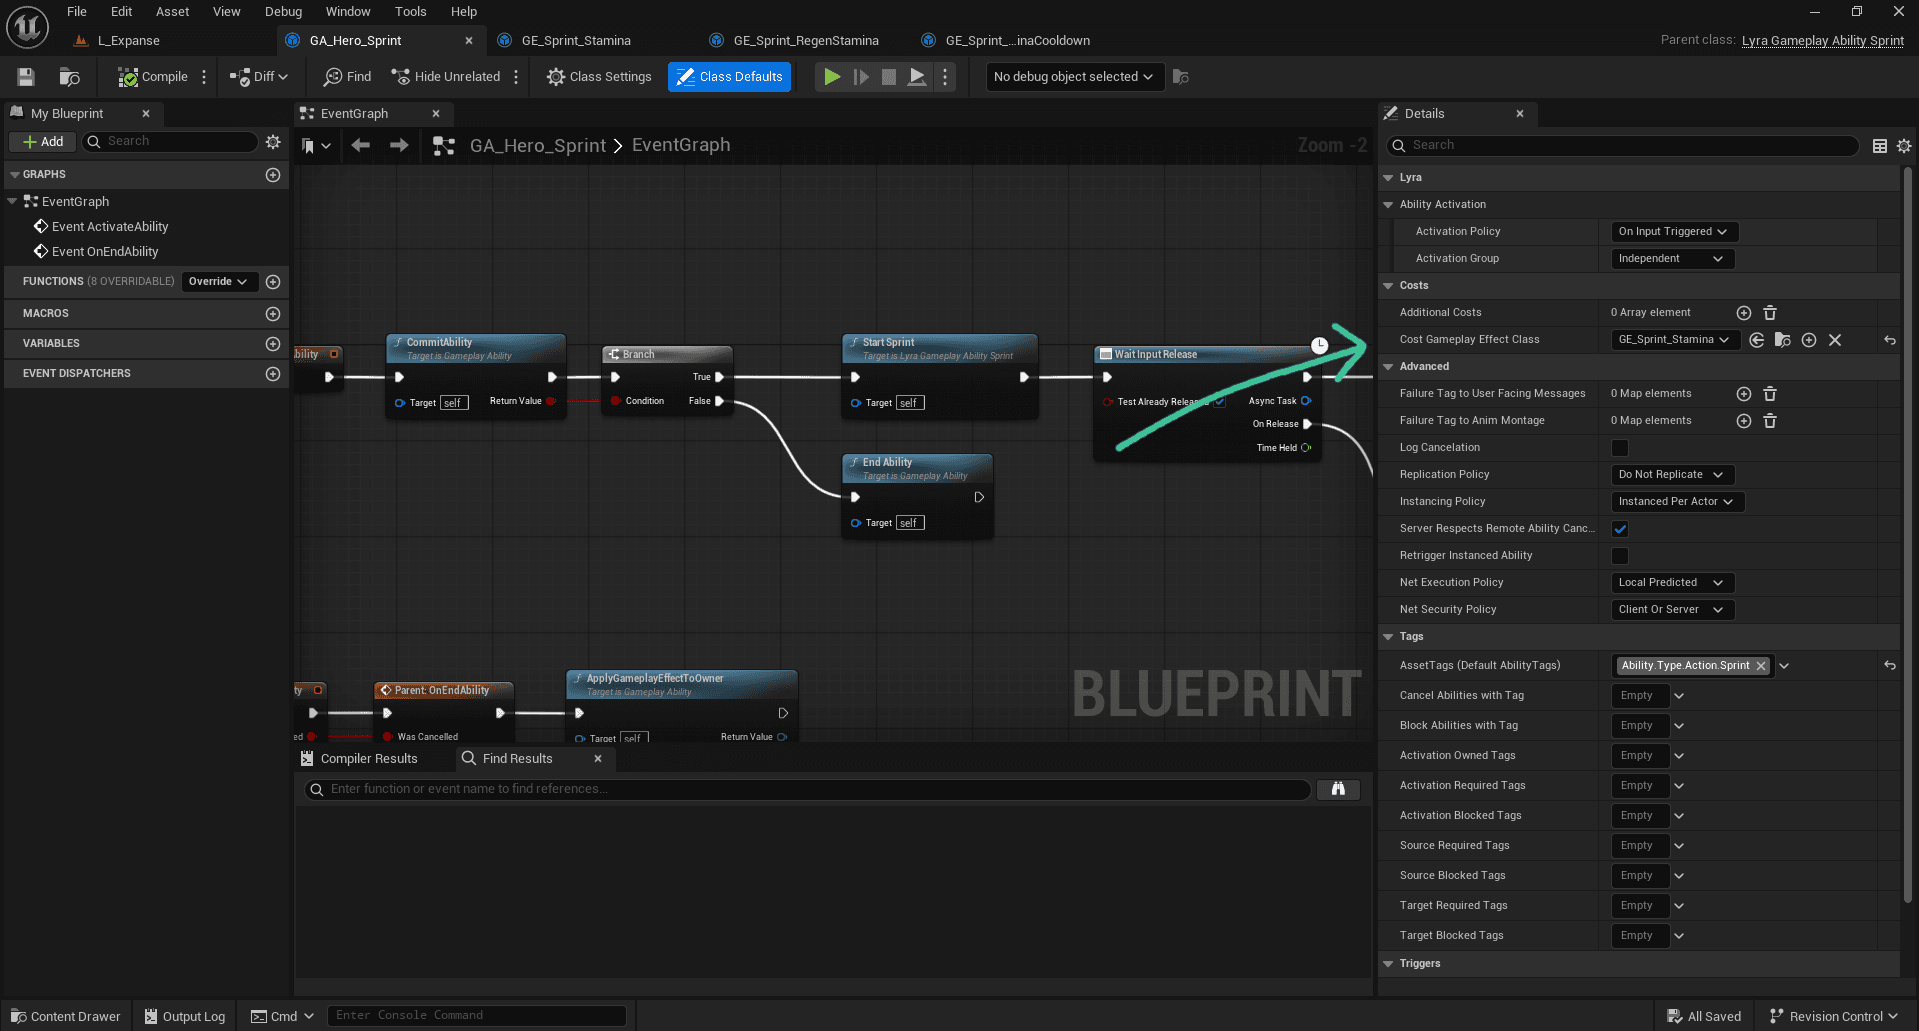Switch to GE_Sprint_RegenStamina tab
Screen dimensions: 1919x1031
pos(806,41)
